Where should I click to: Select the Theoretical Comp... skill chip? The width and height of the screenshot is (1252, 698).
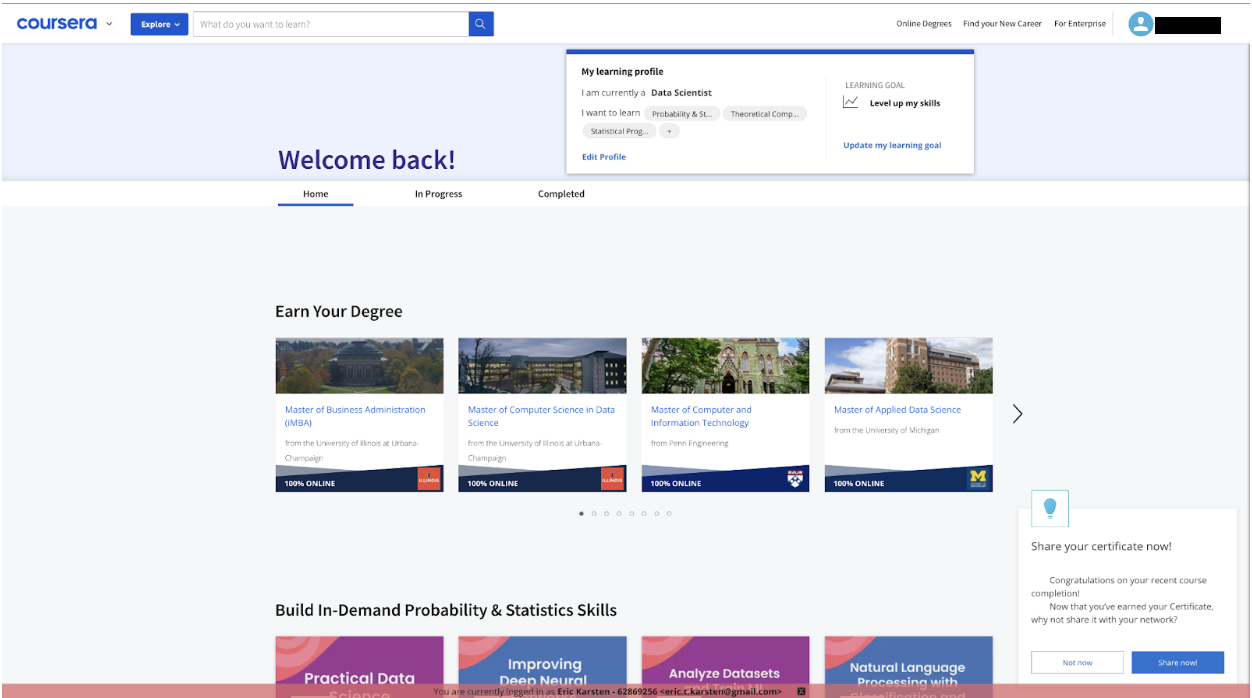pyautogui.click(x=764, y=114)
